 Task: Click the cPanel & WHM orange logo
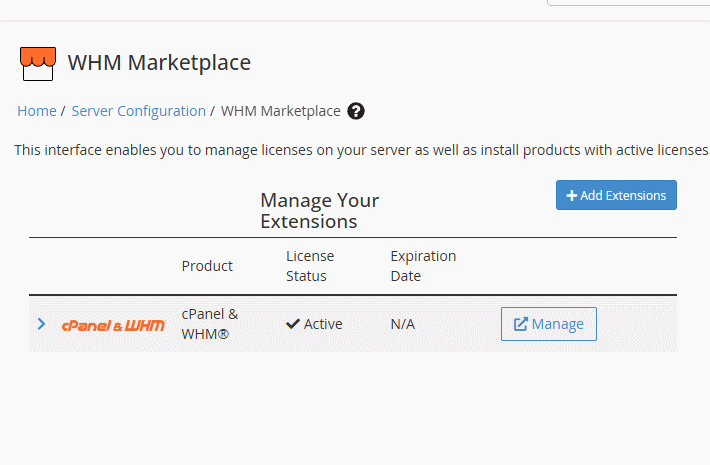pos(113,325)
